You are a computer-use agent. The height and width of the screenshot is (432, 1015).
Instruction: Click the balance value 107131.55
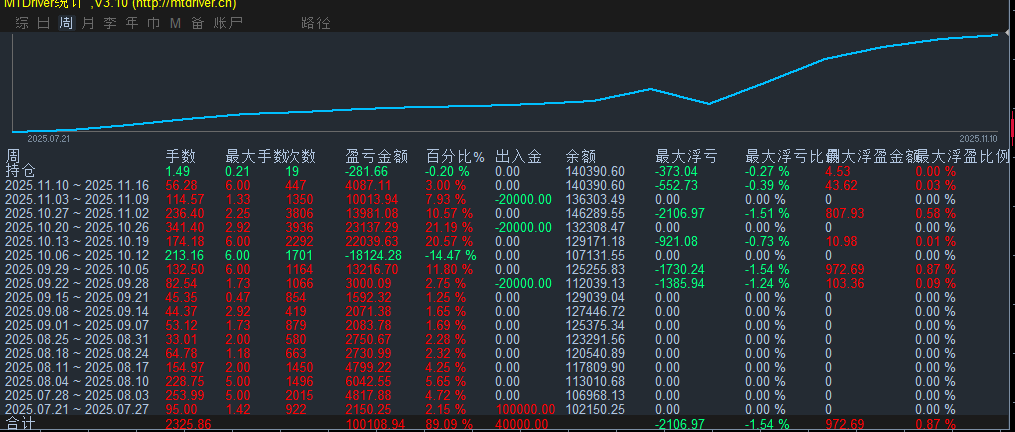pos(595,255)
